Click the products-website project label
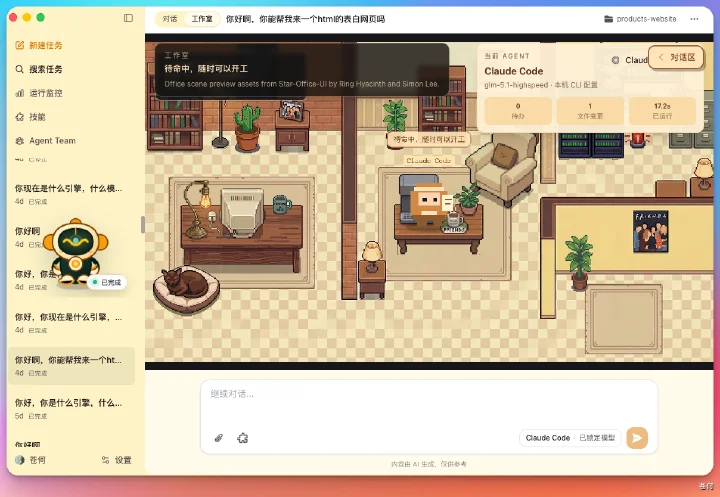 point(646,19)
